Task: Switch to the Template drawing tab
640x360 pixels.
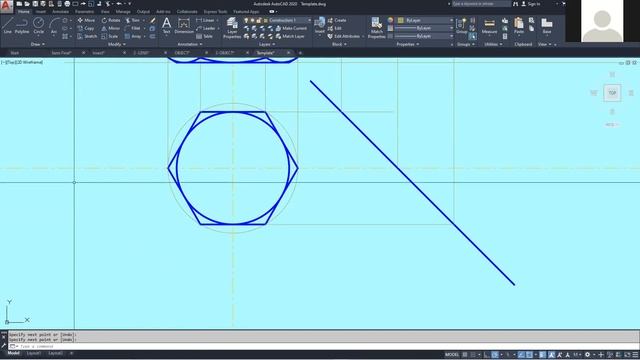Action: 266,53
